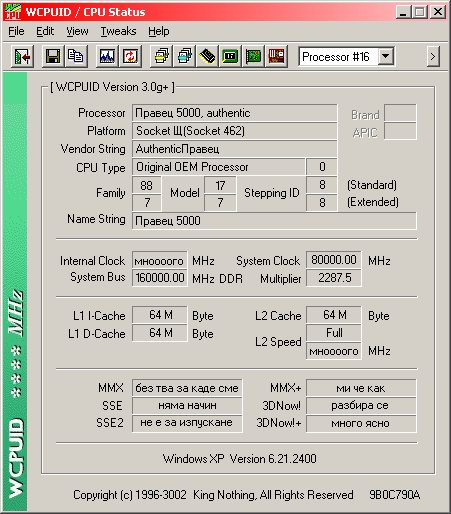This screenshot has width=451, height=514.
Task: Click the memory module chip icon
Action: tap(207, 56)
